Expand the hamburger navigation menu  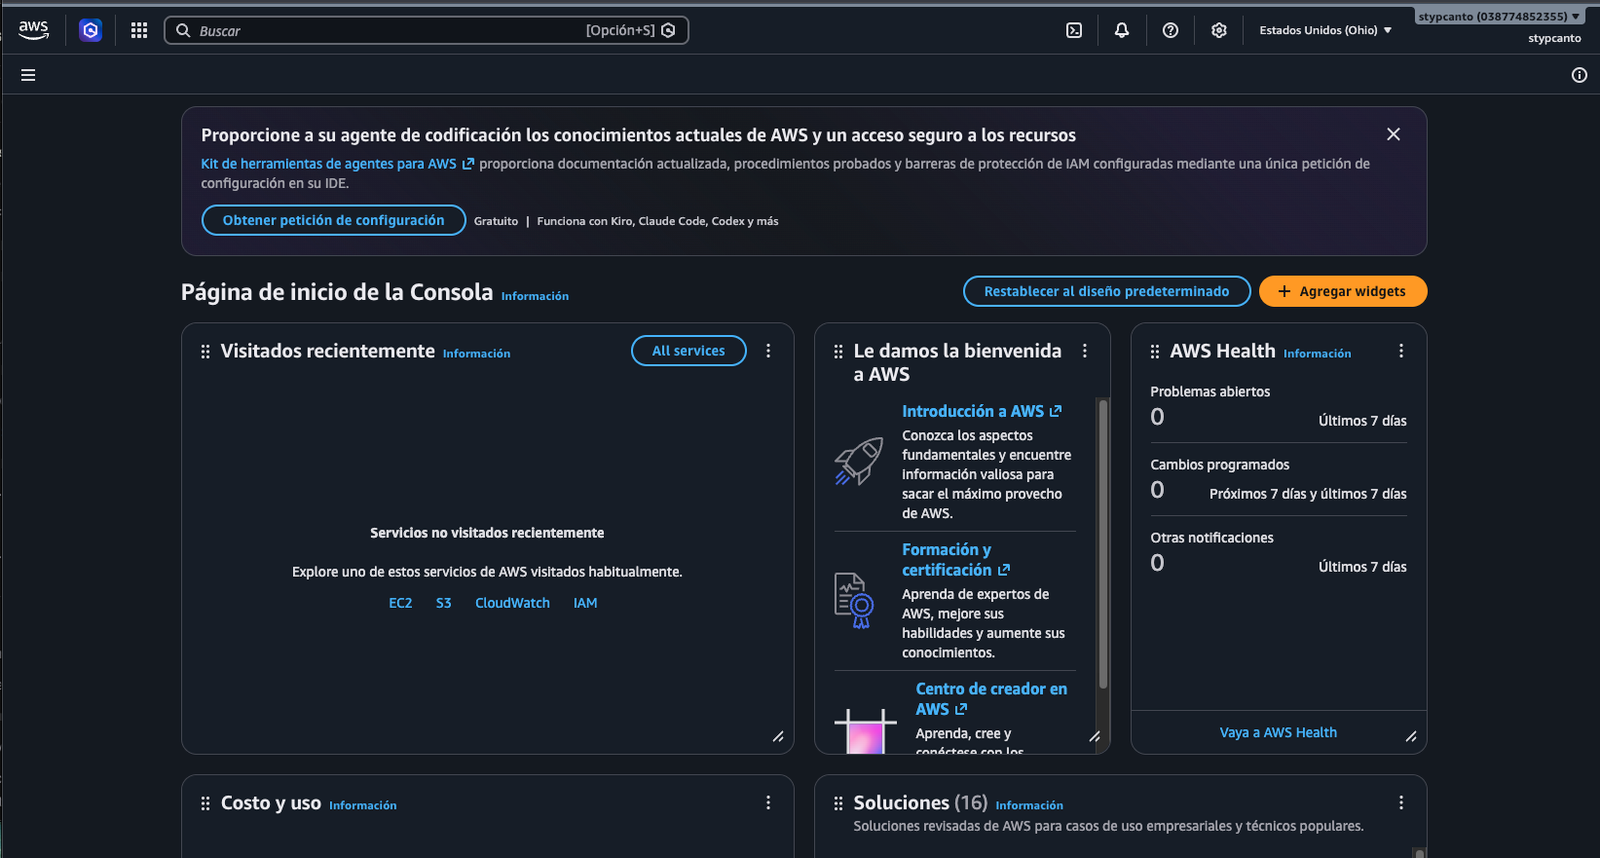click(28, 75)
